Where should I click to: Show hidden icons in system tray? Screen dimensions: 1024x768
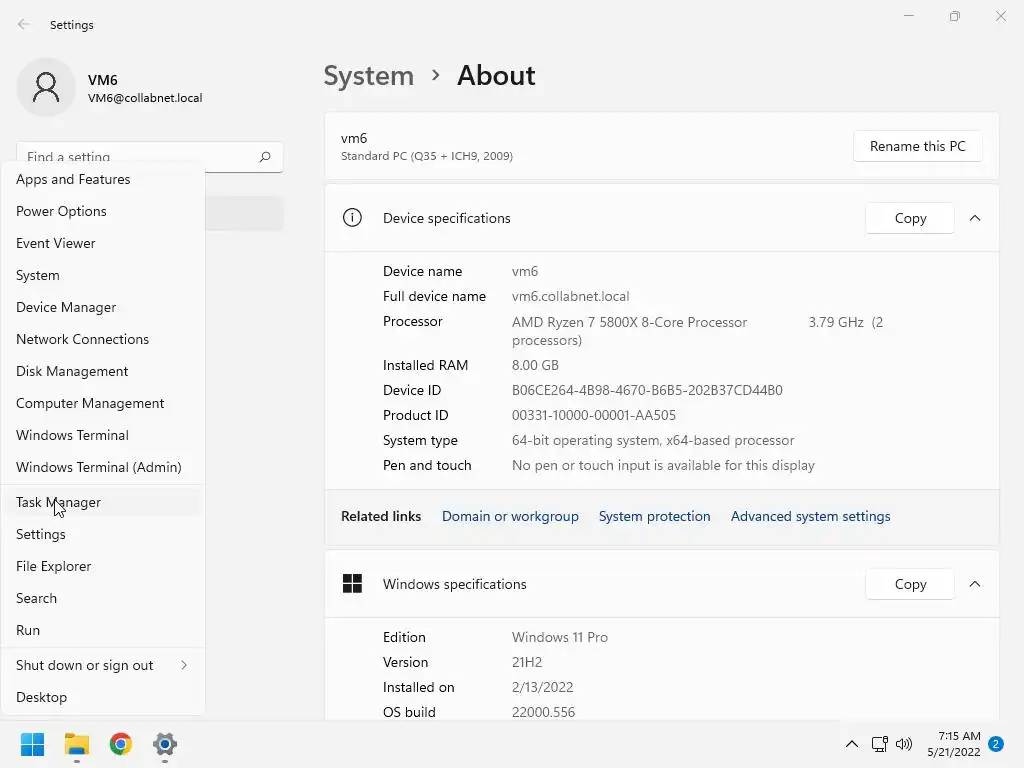(852, 744)
